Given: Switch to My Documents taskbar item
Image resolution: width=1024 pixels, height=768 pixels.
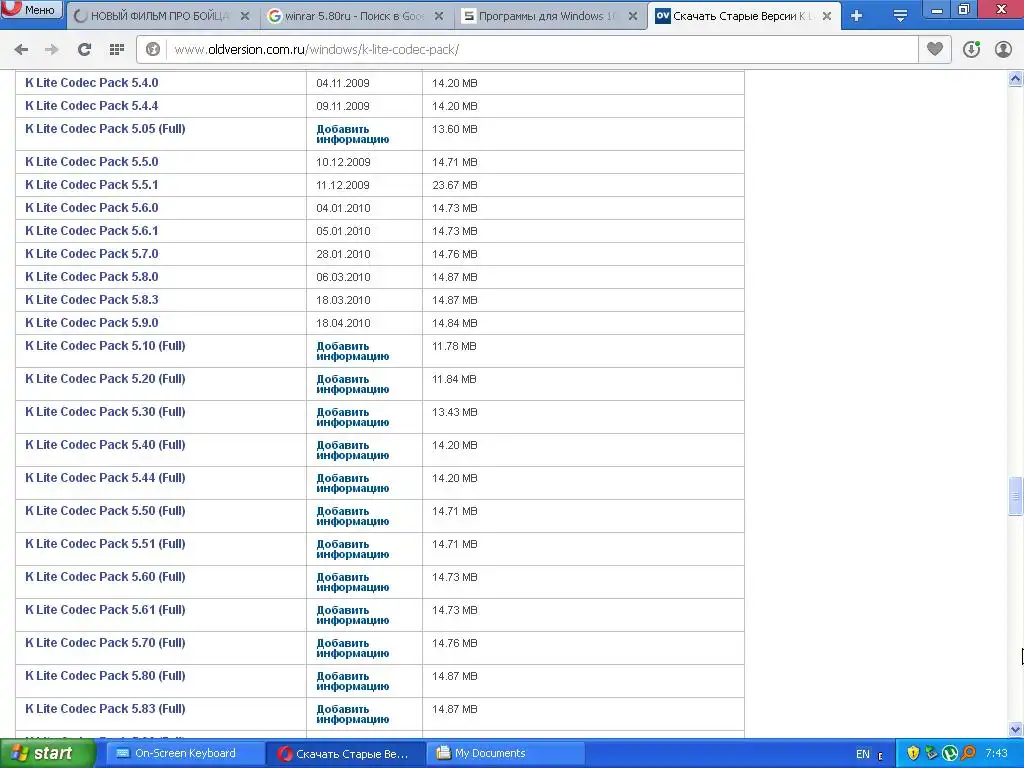Looking at the screenshot, I should (x=506, y=754).
